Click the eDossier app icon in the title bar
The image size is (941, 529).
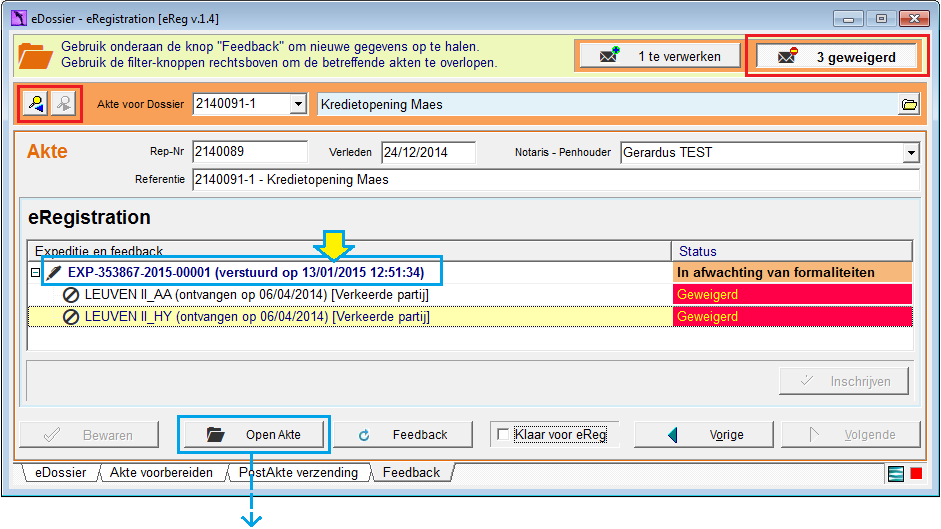click(x=19, y=19)
